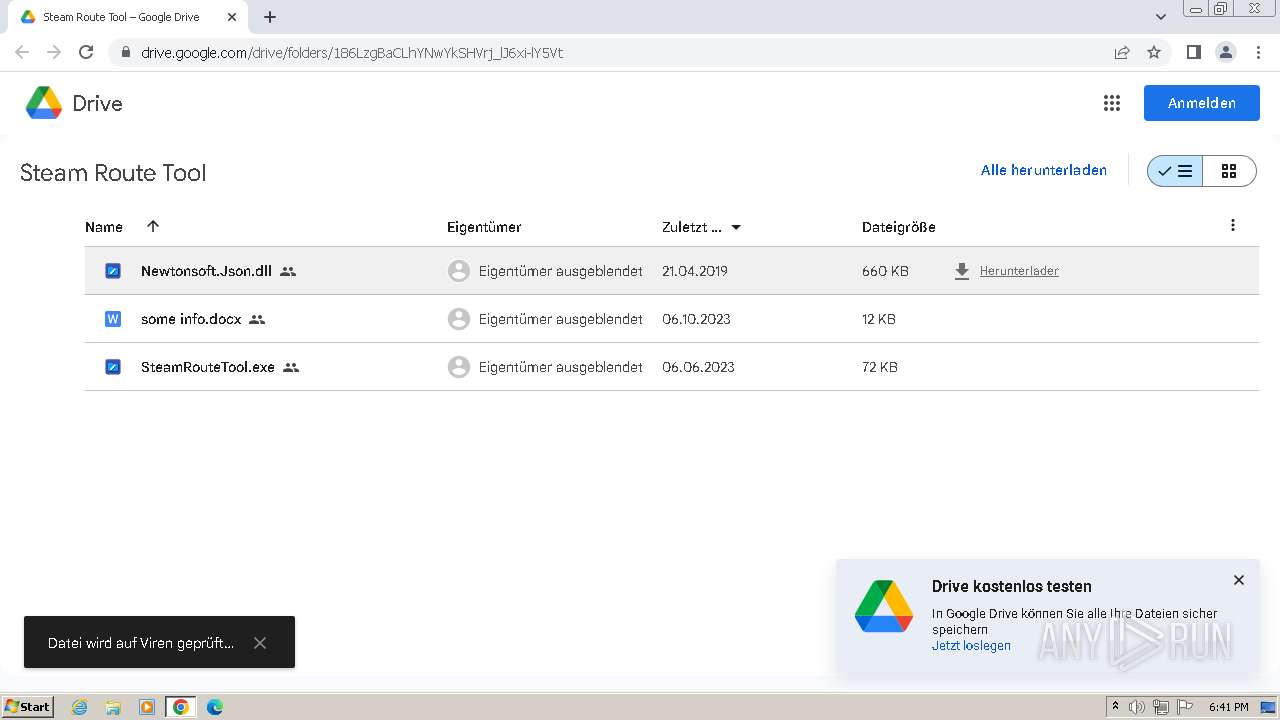Screen dimensions: 1280x720
Task: Click the Chrome taskbar button
Action: click(181, 707)
